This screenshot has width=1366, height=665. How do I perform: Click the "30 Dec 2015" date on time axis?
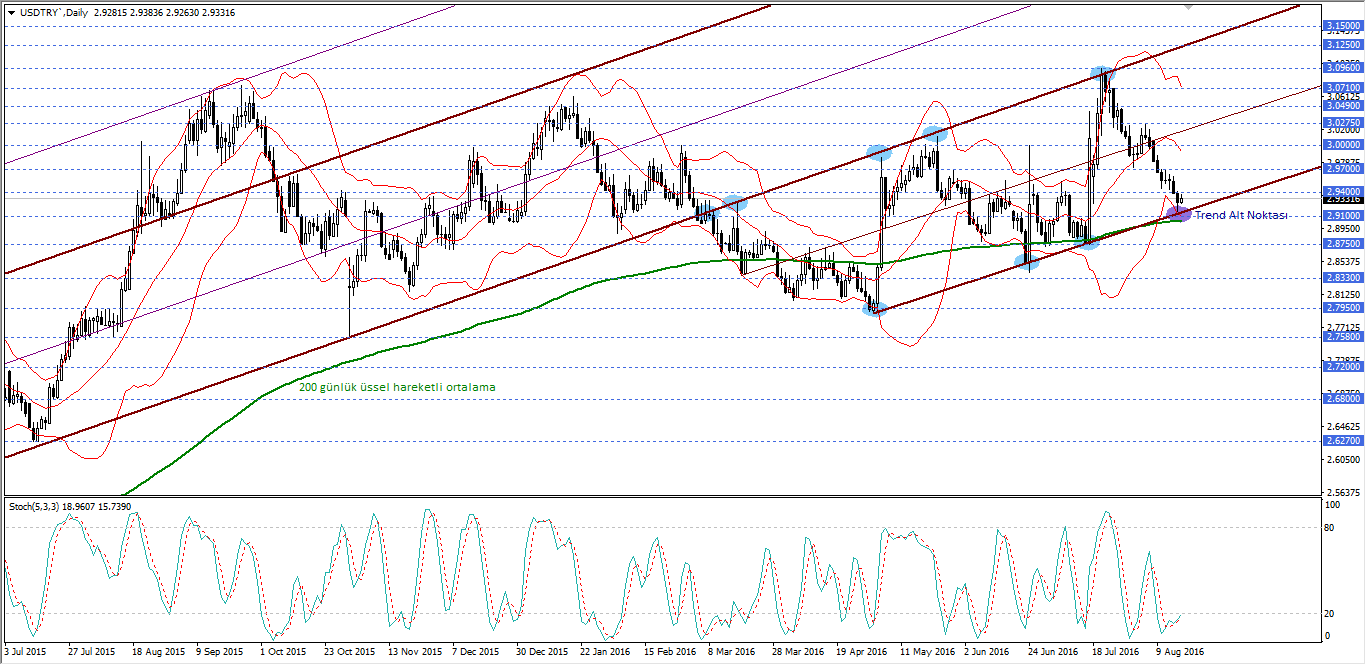[542, 651]
